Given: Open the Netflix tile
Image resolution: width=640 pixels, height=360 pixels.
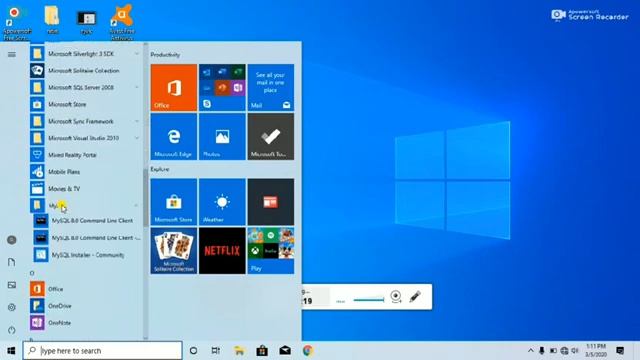Looking at the screenshot, I should pyautogui.click(x=222, y=251).
